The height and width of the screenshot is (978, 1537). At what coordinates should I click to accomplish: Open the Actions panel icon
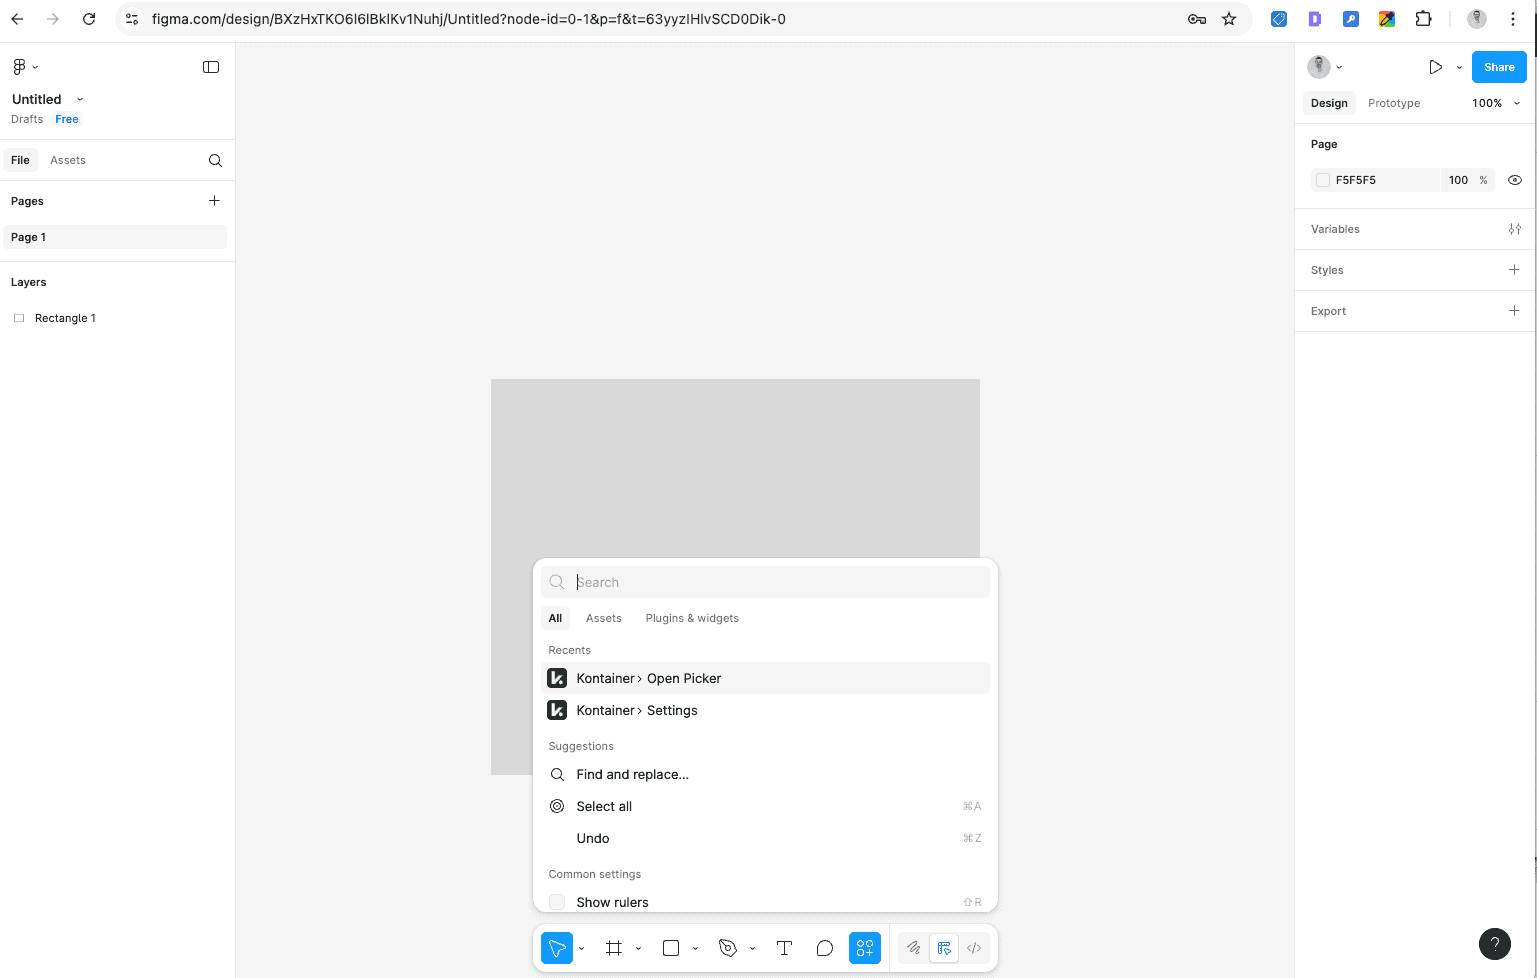pyautogui.click(x=865, y=948)
